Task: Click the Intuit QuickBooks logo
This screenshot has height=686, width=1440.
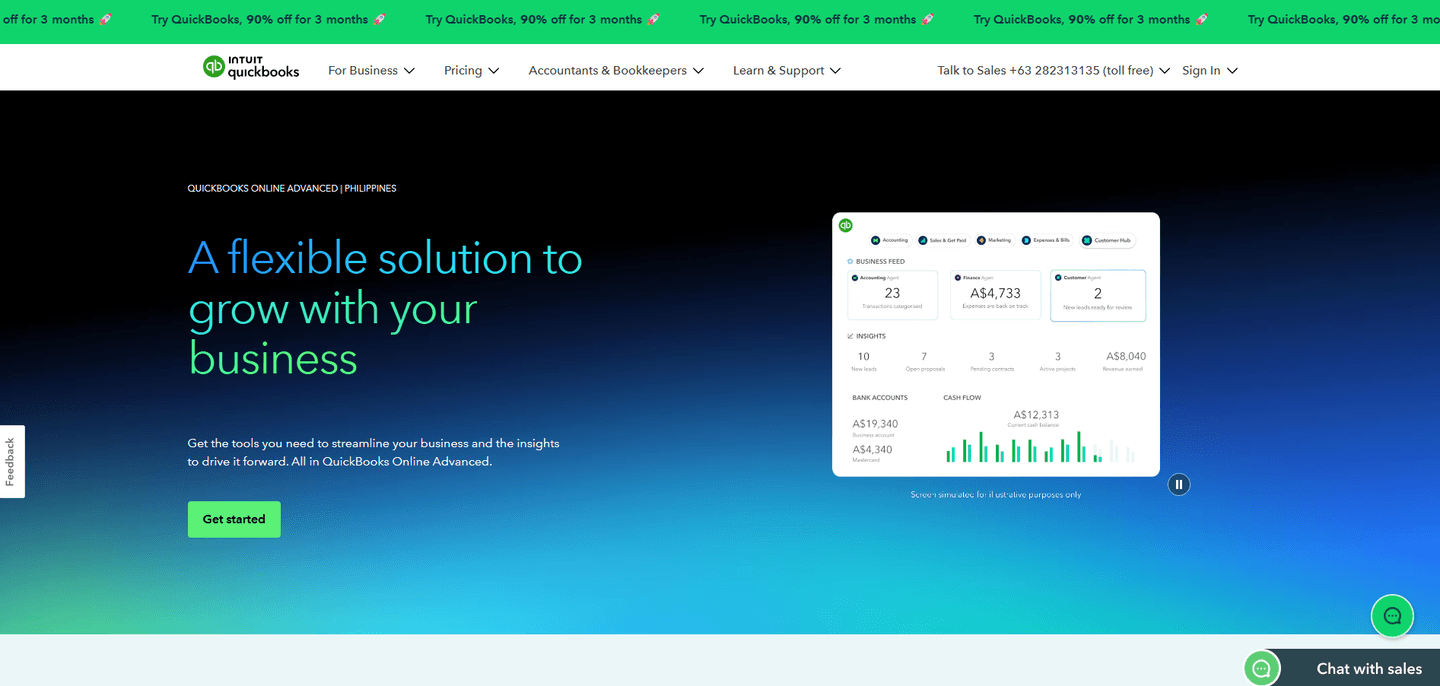Action: coord(251,68)
